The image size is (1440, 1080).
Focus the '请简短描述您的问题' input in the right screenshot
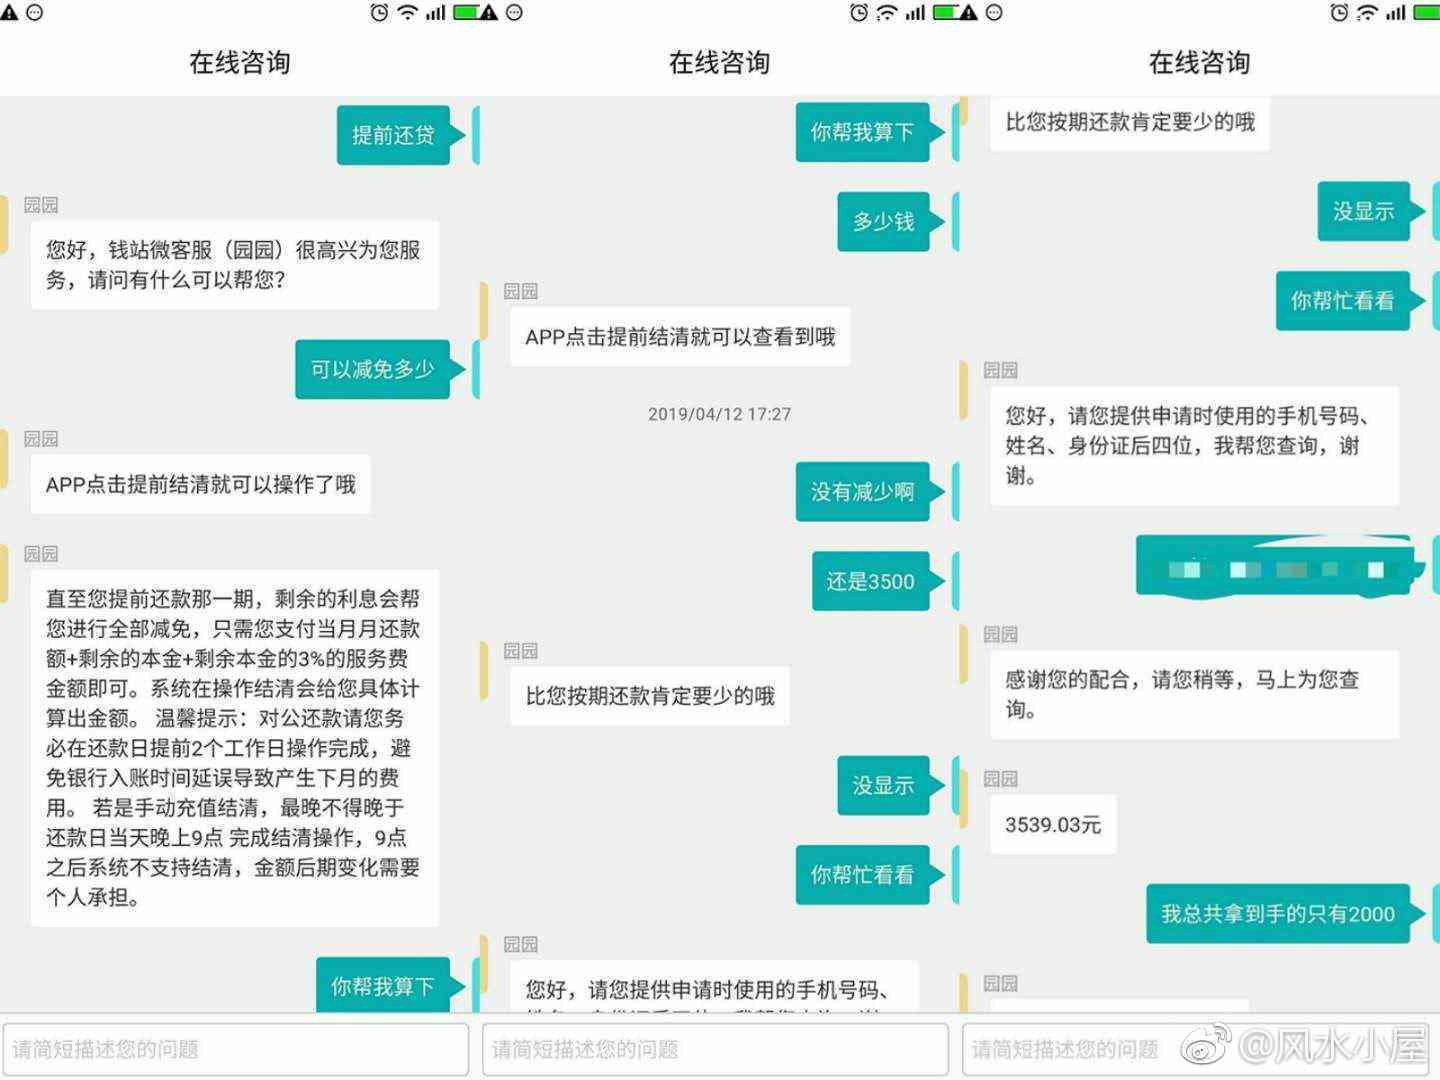1195,1049
